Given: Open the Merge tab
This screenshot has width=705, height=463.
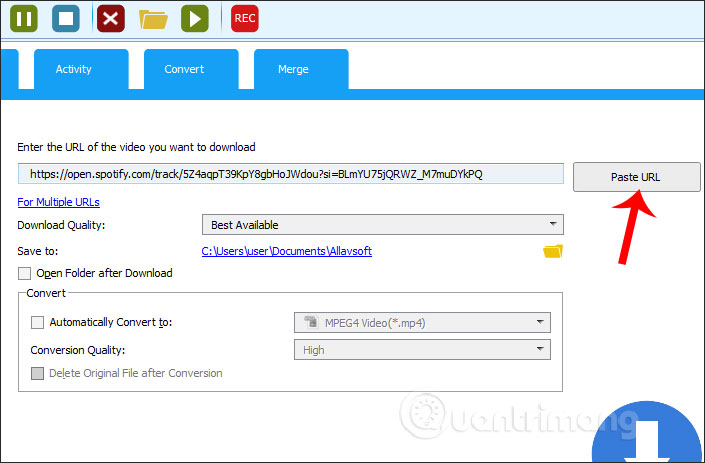Looking at the screenshot, I should (x=301, y=69).
